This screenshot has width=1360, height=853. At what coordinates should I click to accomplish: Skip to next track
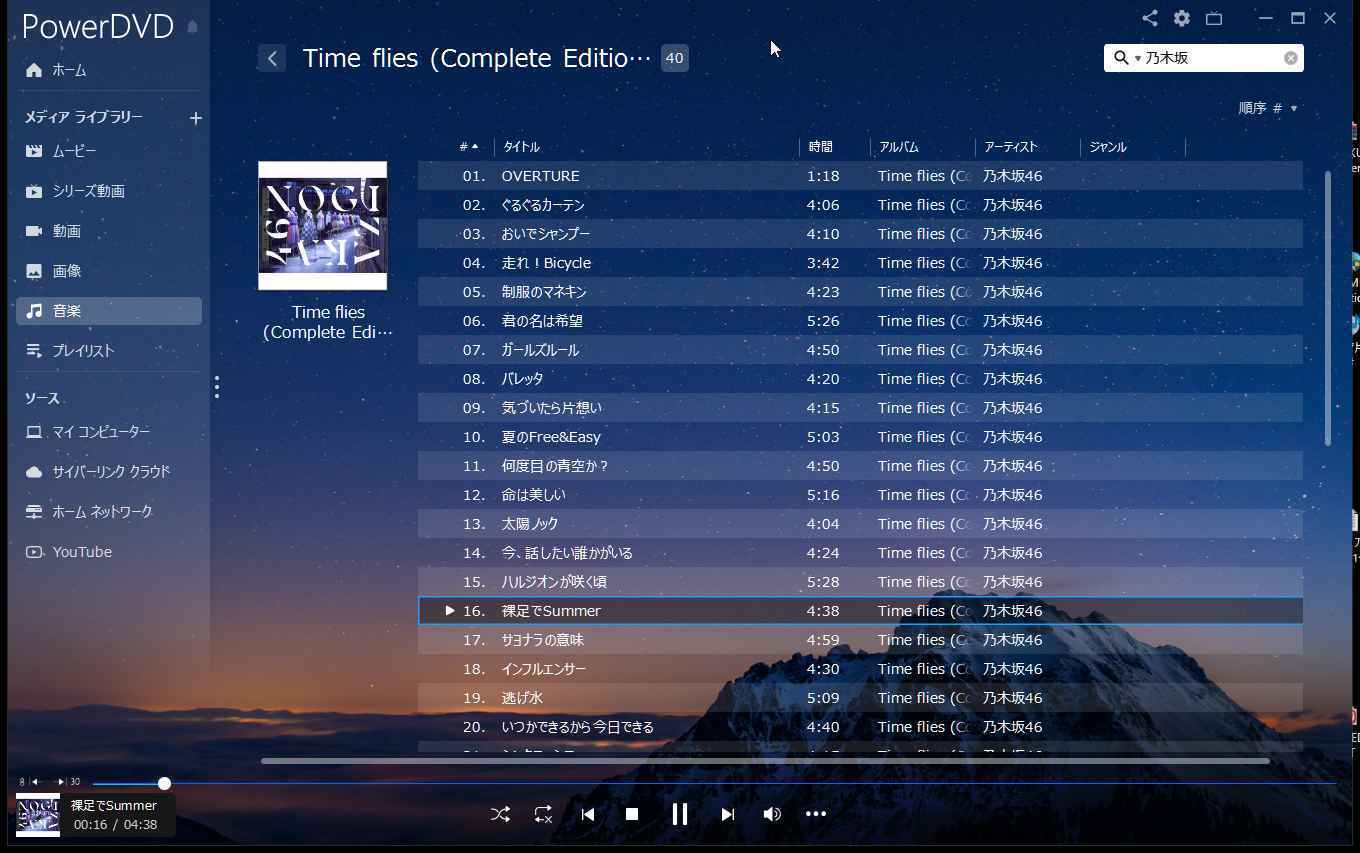[x=727, y=814]
